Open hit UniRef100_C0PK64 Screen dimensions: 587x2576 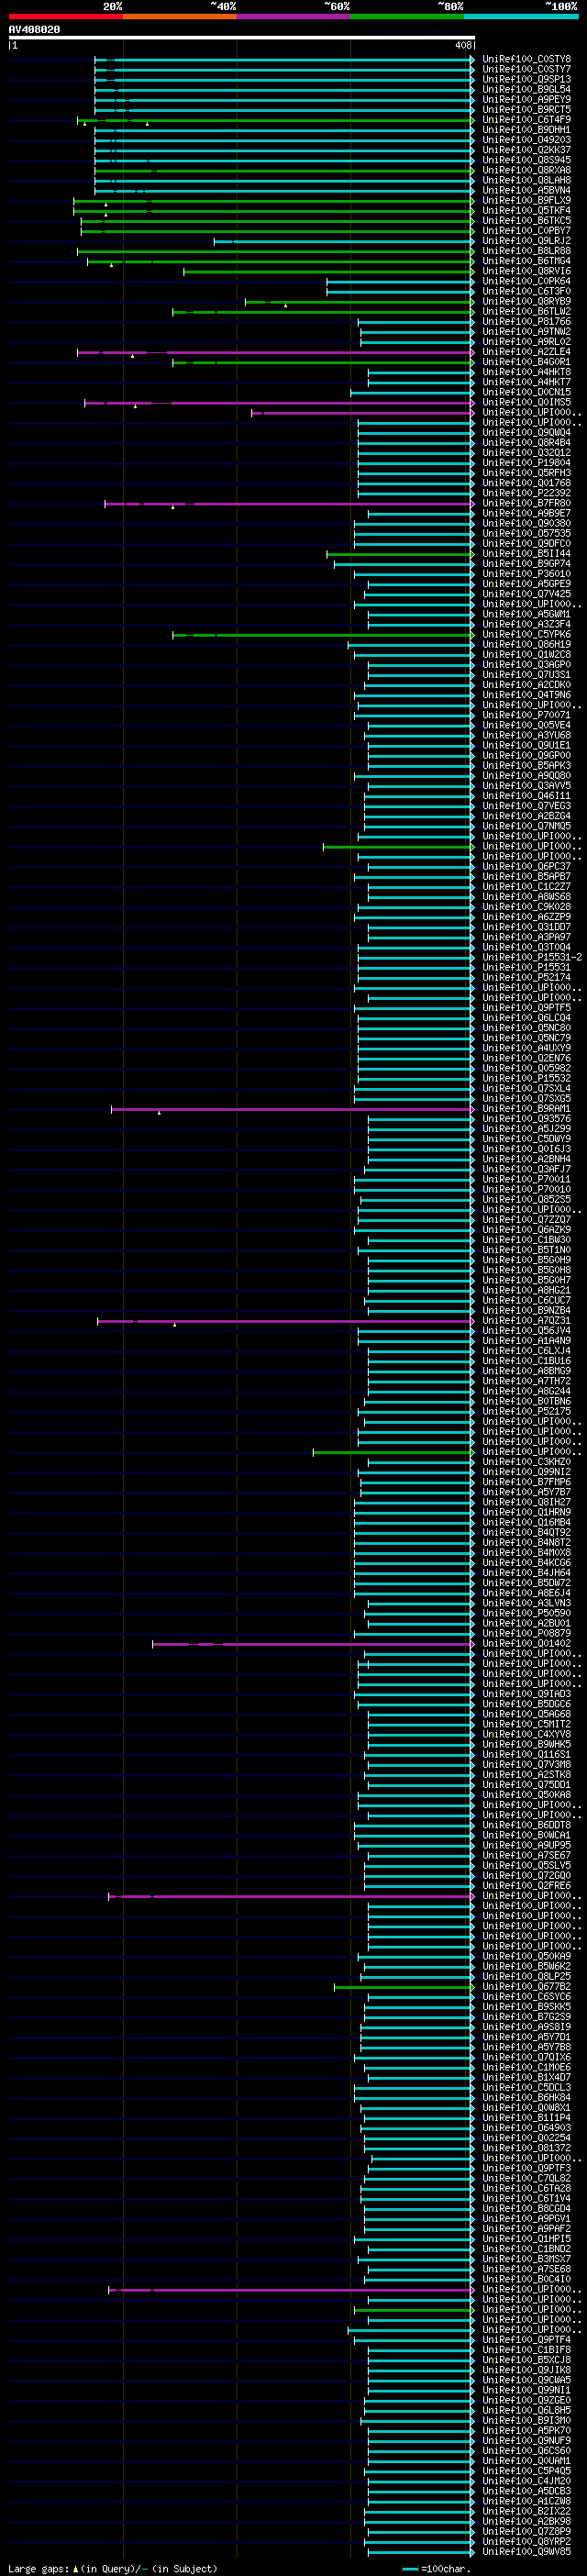pyautogui.click(x=526, y=282)
